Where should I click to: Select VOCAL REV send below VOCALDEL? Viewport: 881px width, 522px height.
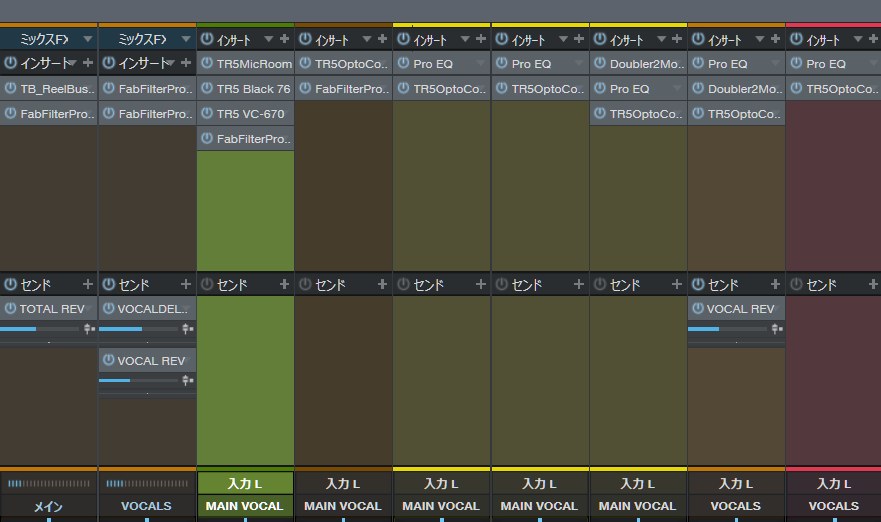coord(151,361)
